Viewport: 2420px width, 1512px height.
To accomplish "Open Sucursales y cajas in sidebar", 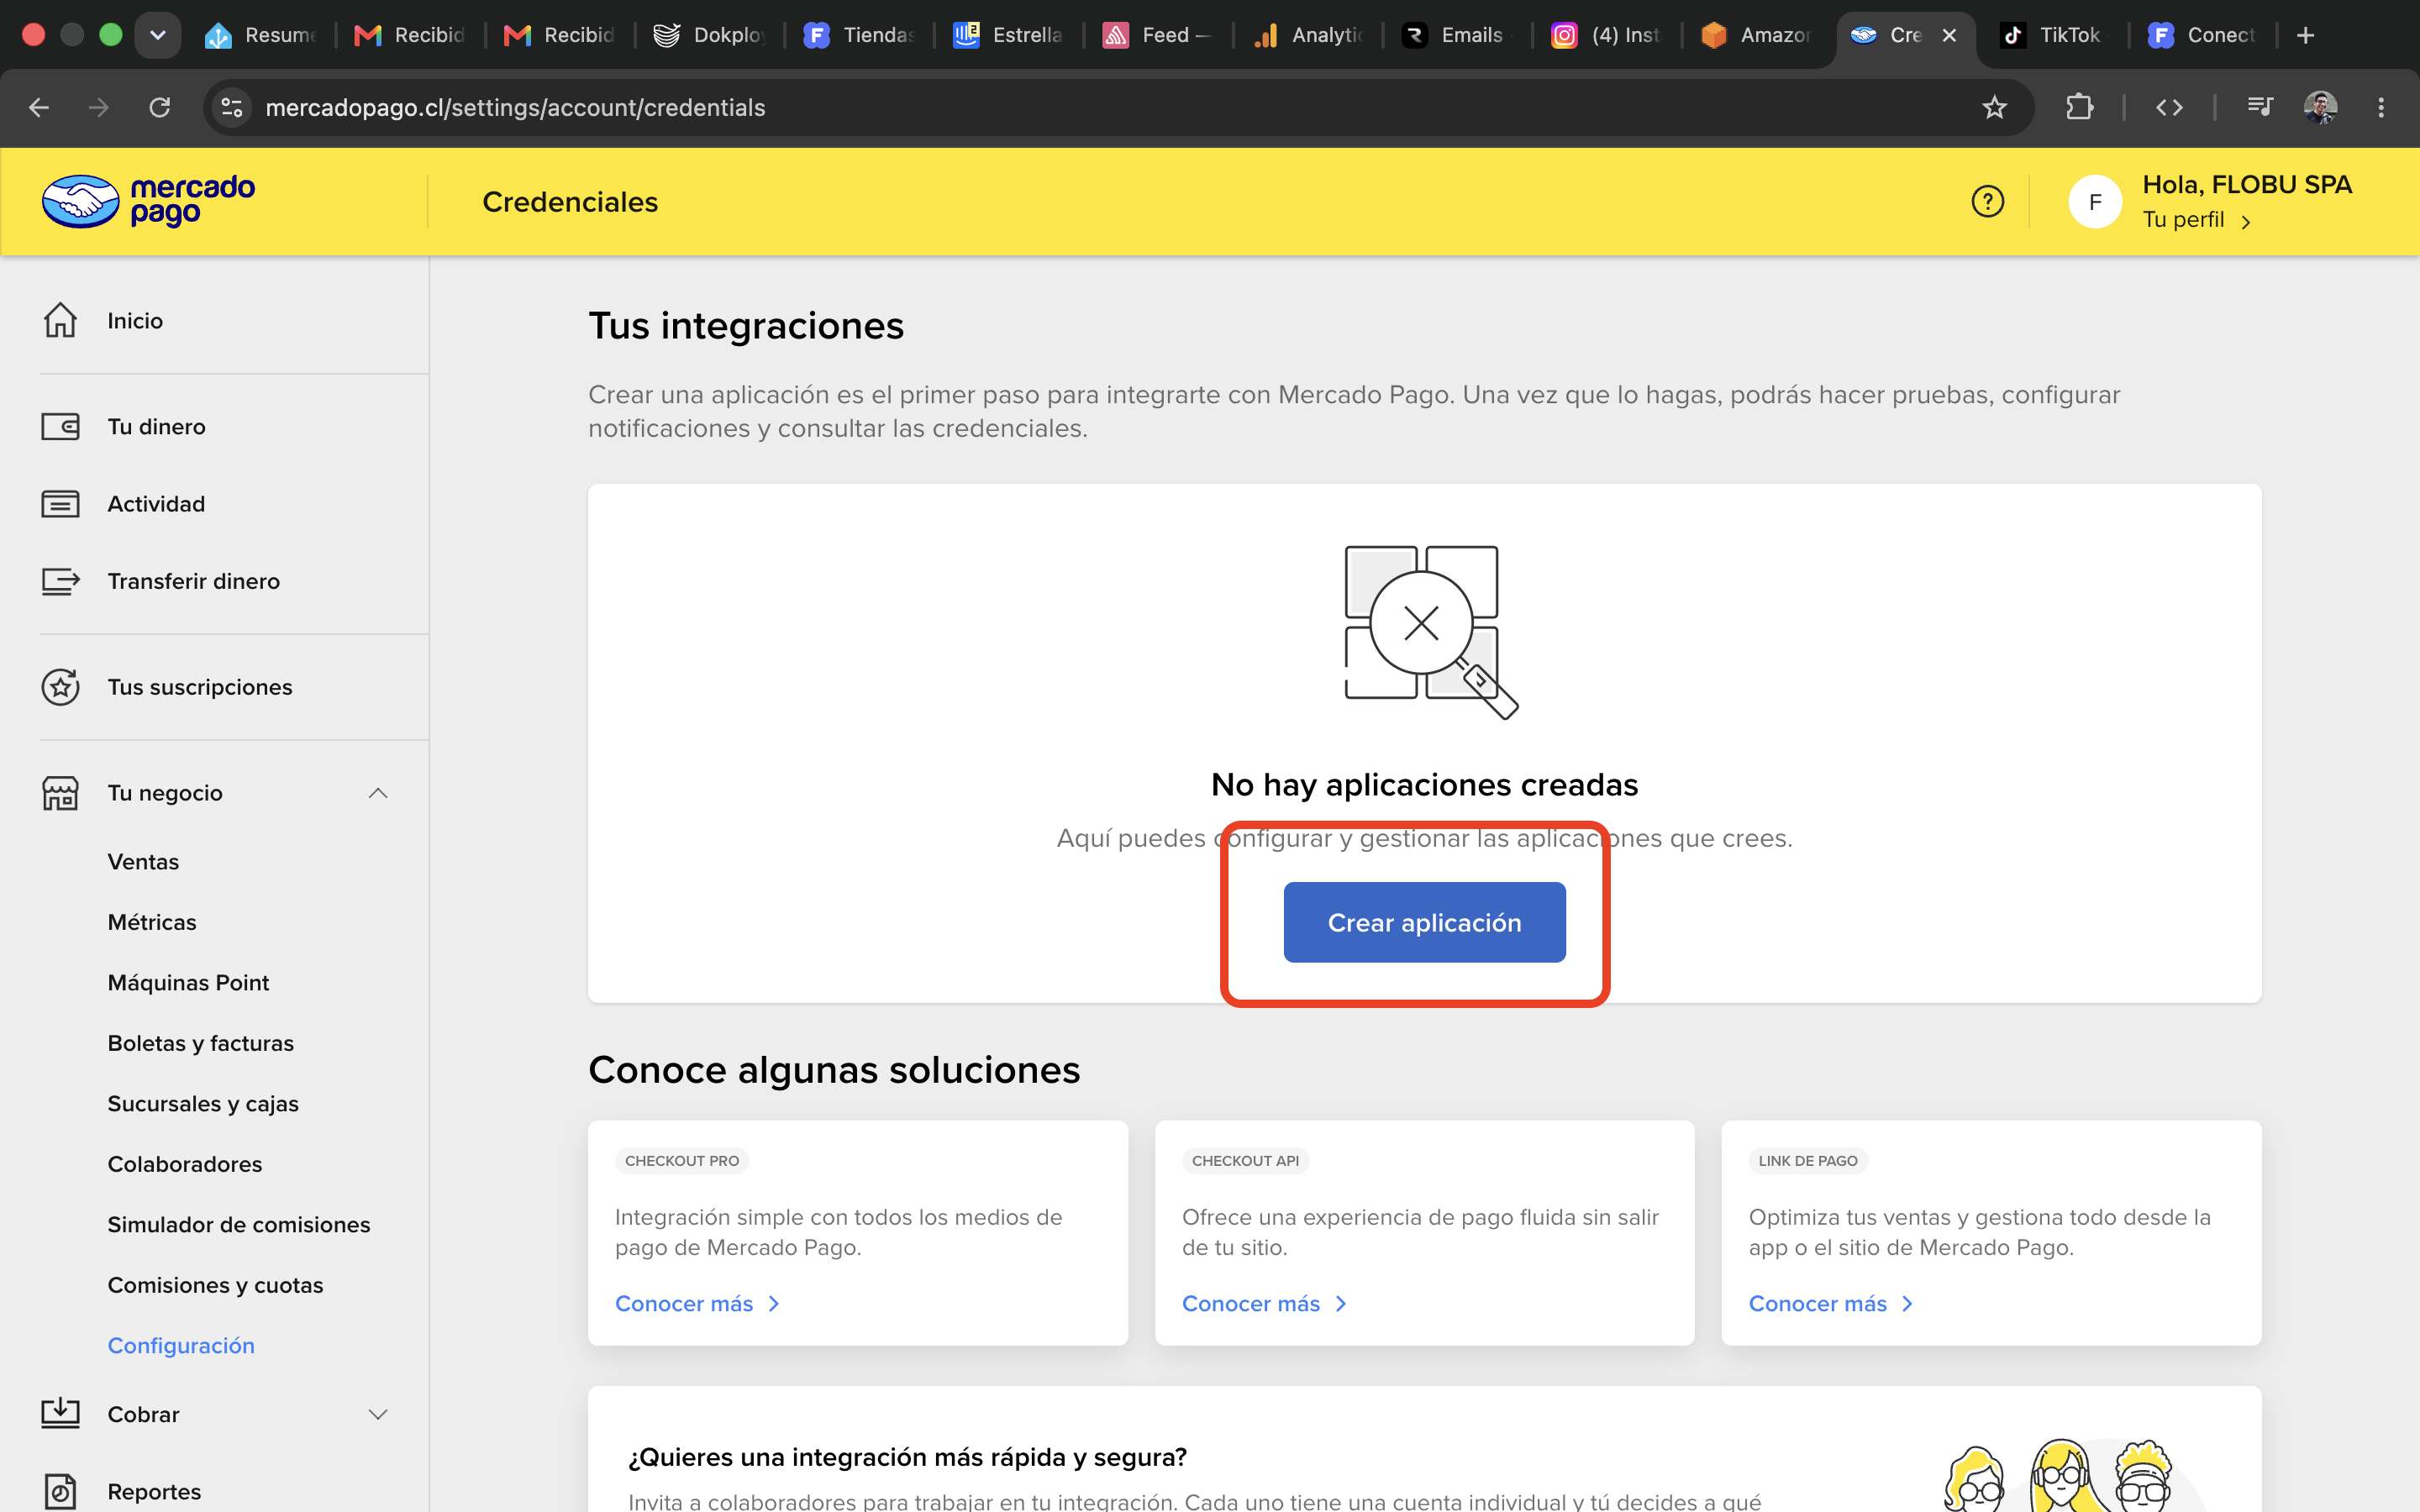I will pyautogui.click(x=203, y=1104).
